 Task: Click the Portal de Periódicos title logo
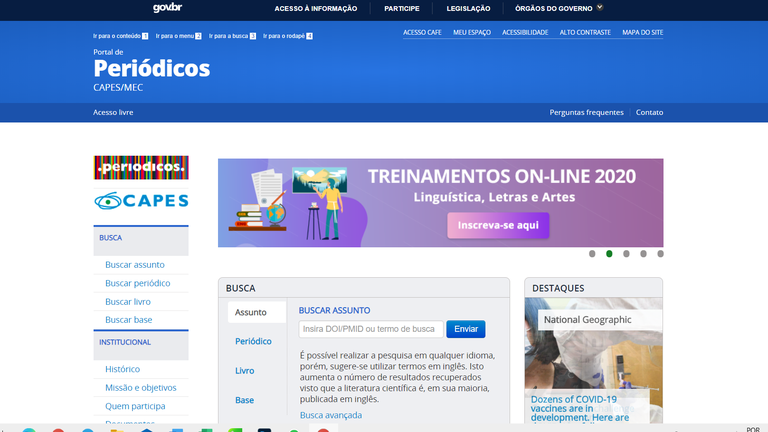151,68
